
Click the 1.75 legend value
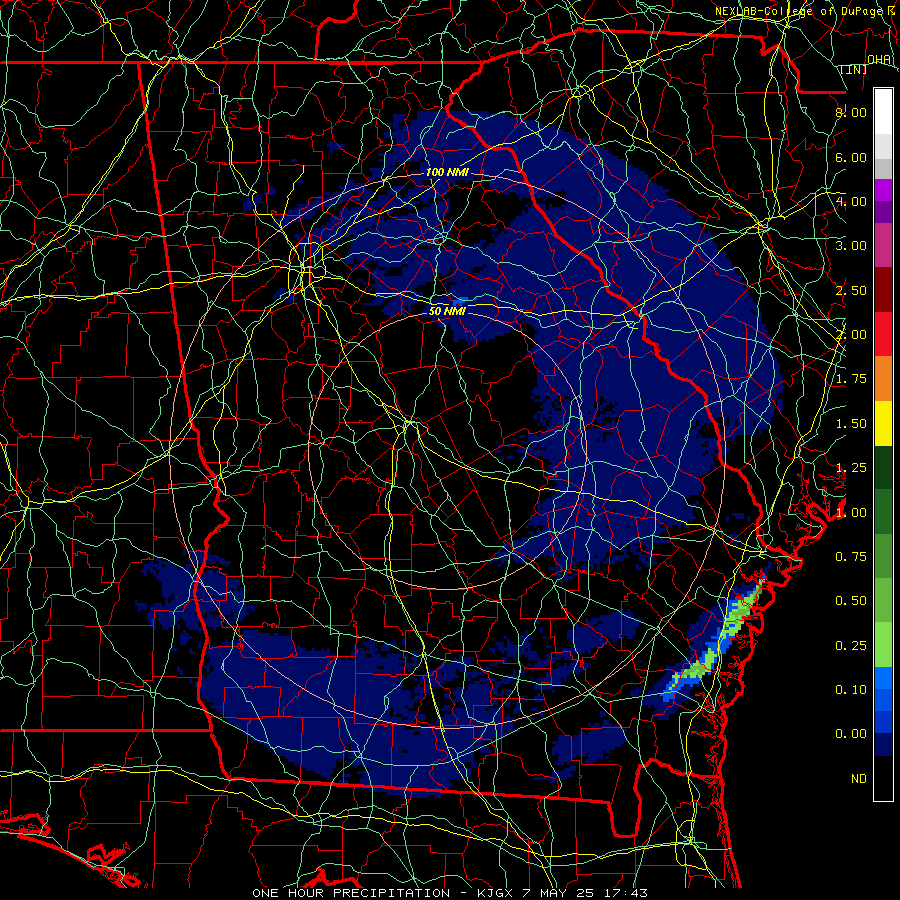851,379
